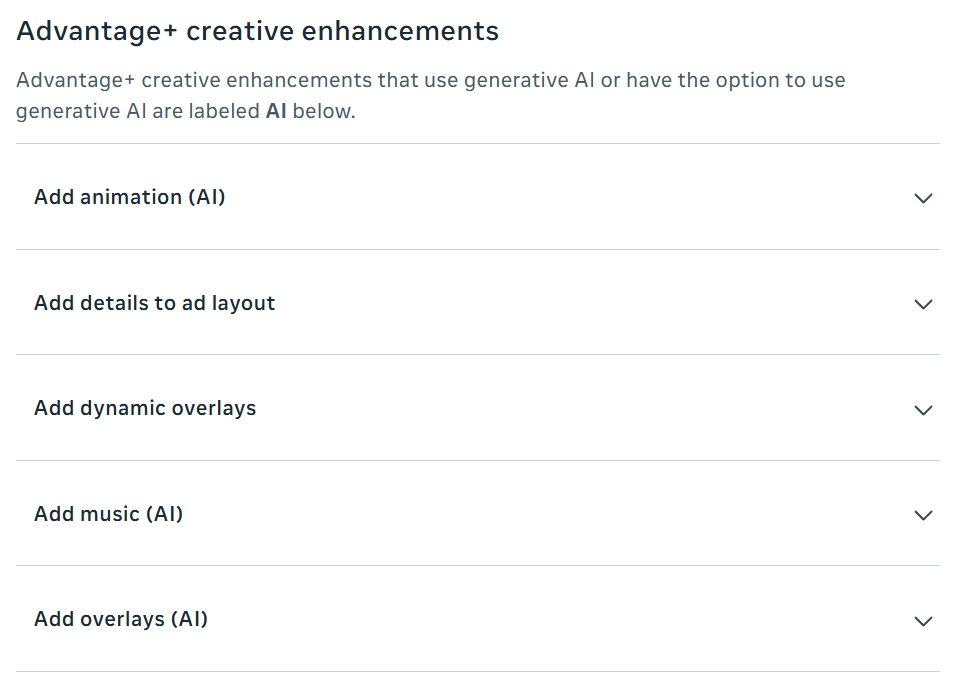The height and width of the screenshot is (689, 960).
Task: Click the (AI) tag in Add music row
Action: [164, 514]
